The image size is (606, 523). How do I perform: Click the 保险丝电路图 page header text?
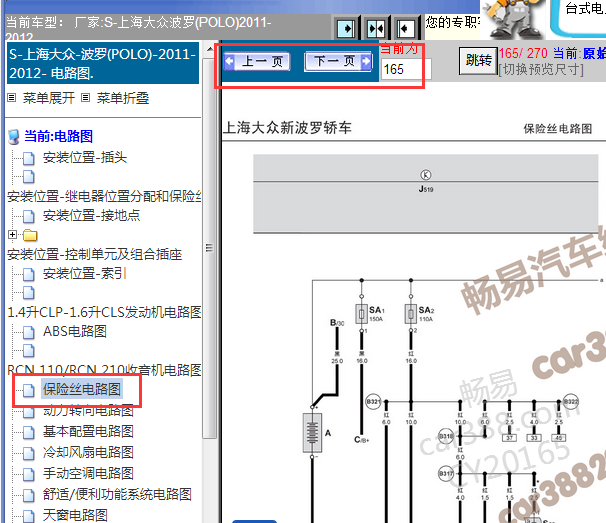coord(558,129)
